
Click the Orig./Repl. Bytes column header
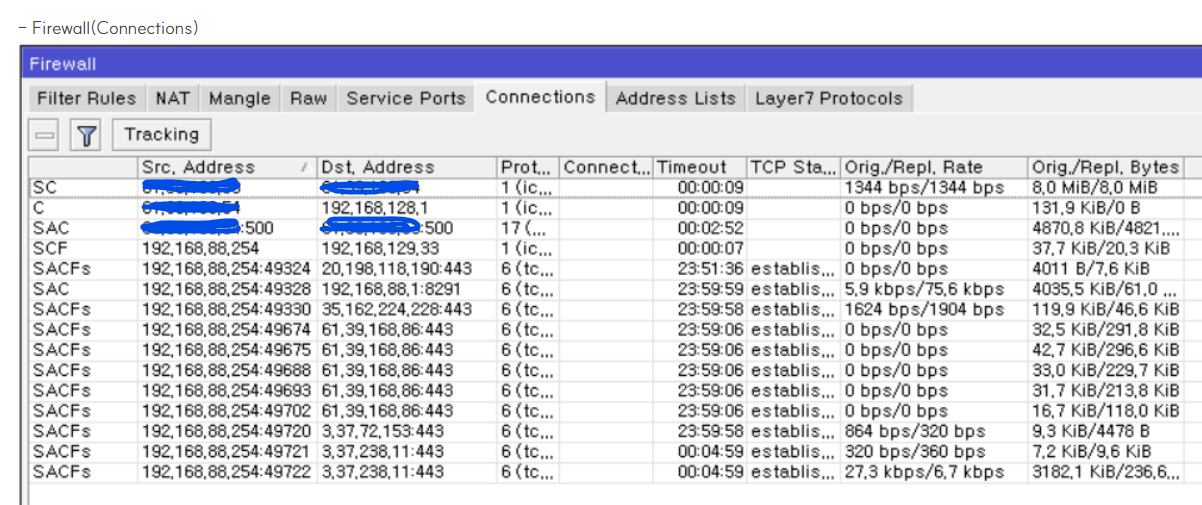1105,167
